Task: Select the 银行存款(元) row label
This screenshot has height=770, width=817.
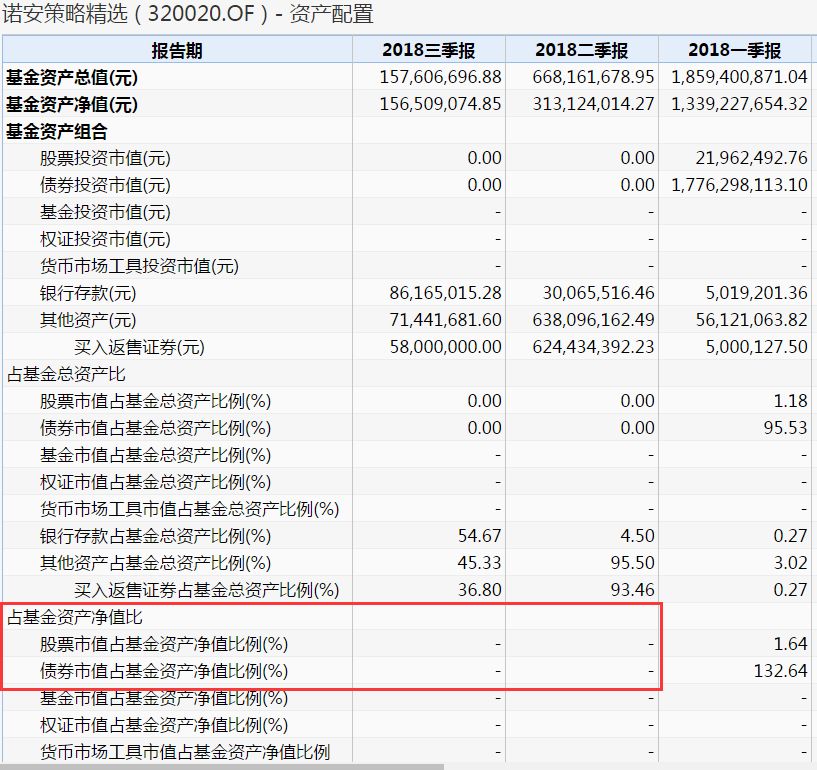Action: click(88, 293)
